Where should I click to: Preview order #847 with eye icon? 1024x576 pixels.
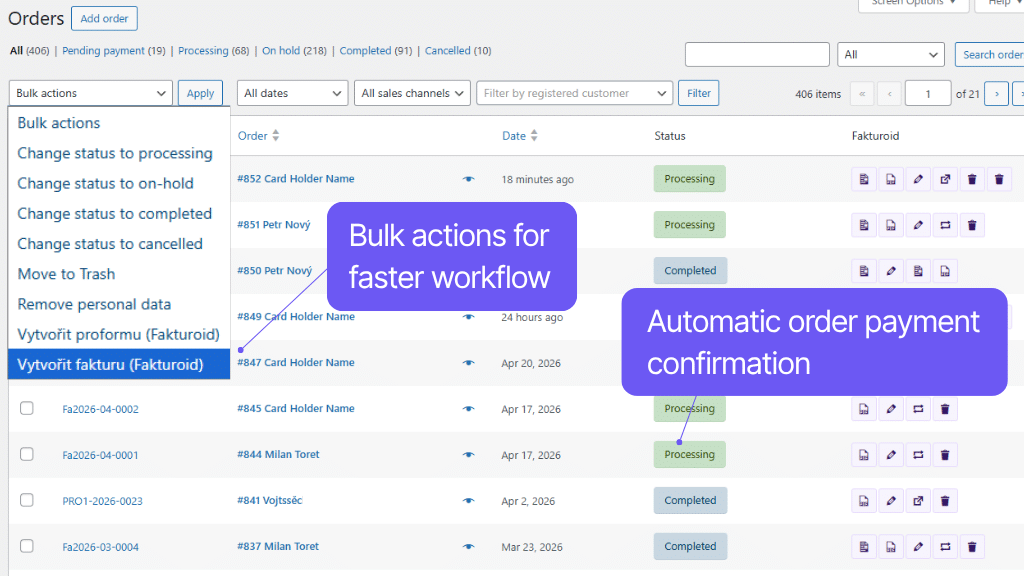click(x=468, y=363)
